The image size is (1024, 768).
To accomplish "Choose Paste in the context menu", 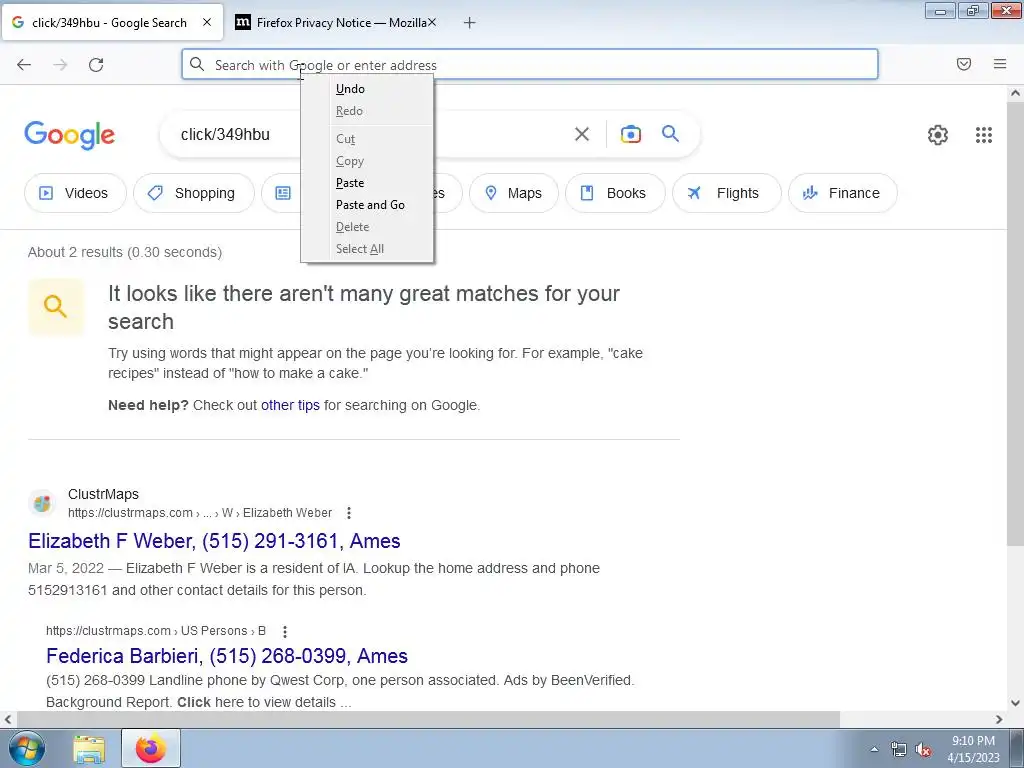I will [367, 183].
